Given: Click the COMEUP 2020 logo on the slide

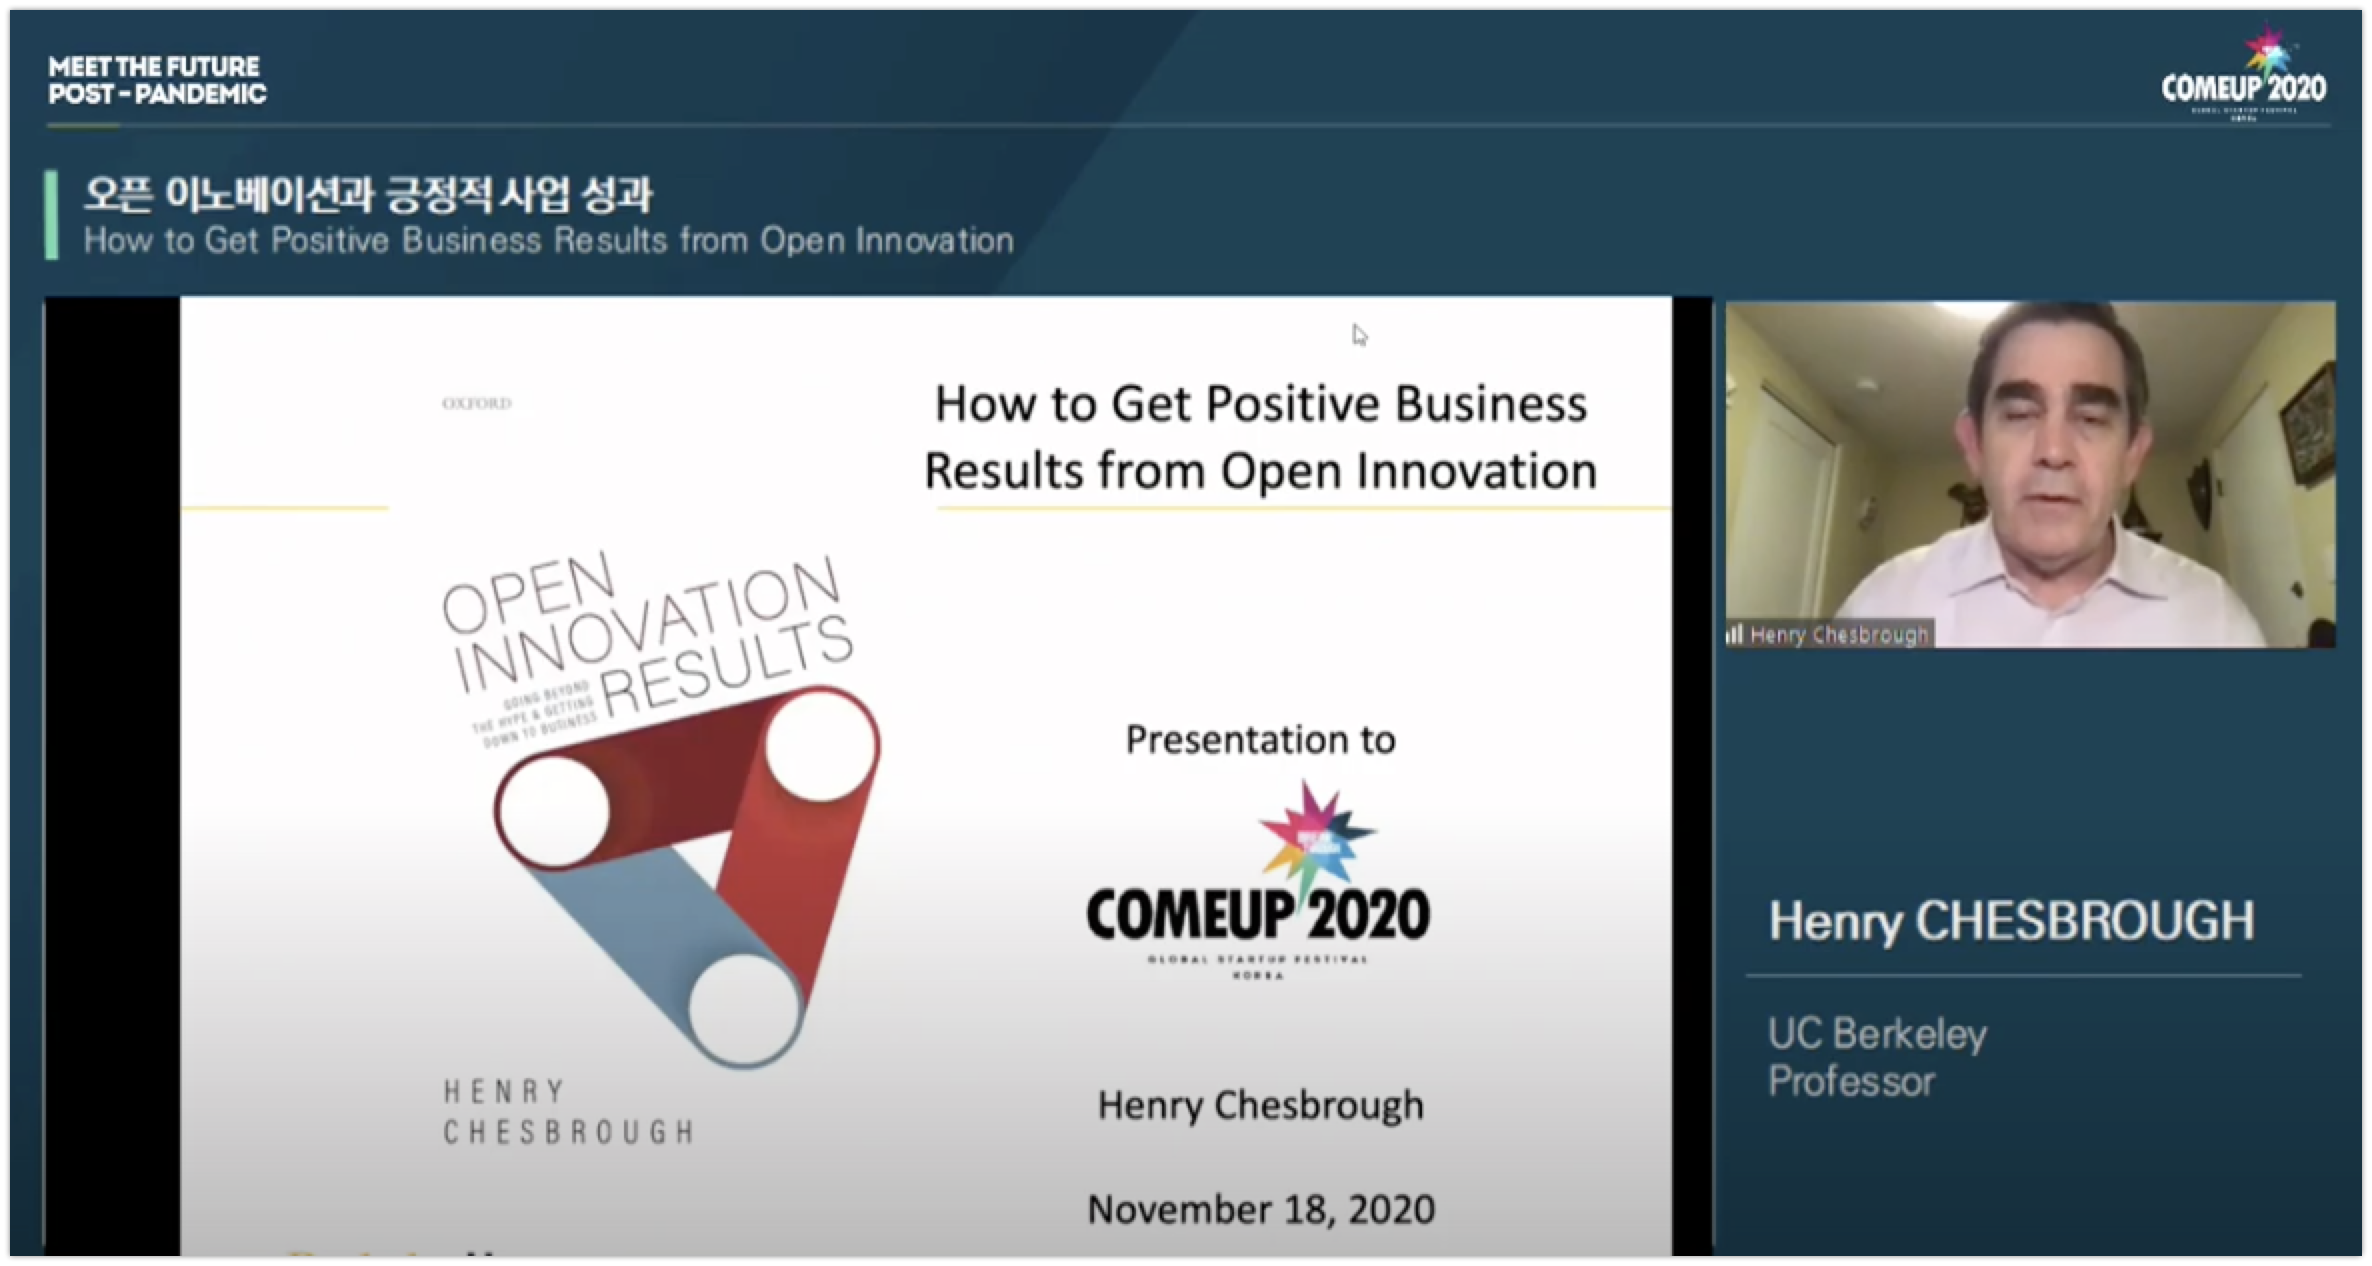Looking at the screenshot, I should pos(1258,880).
